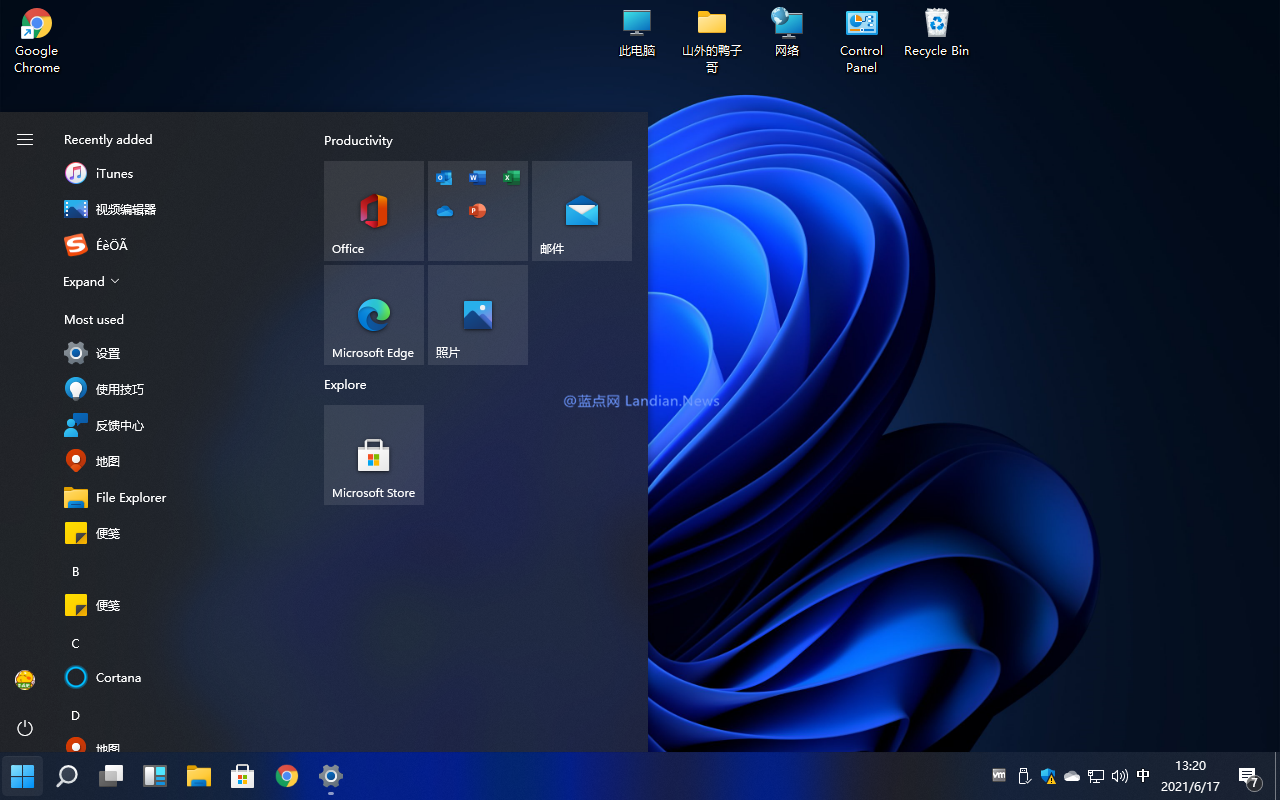Open the Microsoft Store tile
This screenshot has height=800, width=1280.
pos(374,455)
